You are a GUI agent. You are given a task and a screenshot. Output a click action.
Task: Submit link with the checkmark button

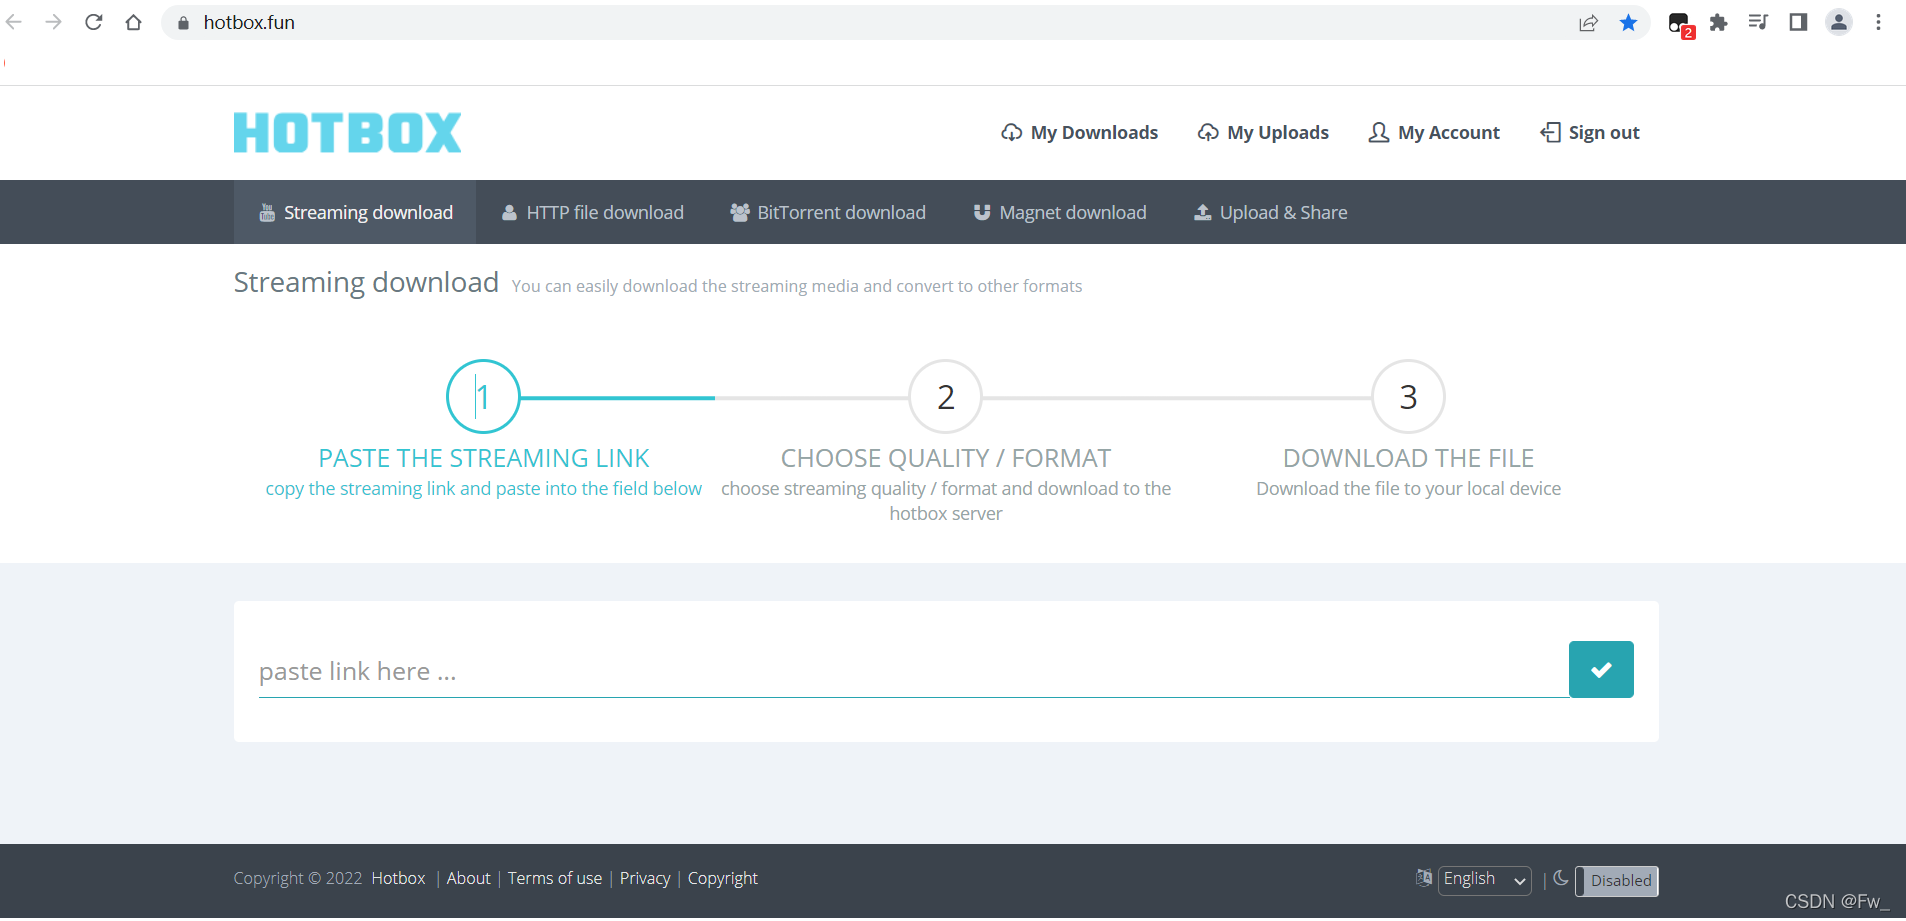(x=1601, y=670)
